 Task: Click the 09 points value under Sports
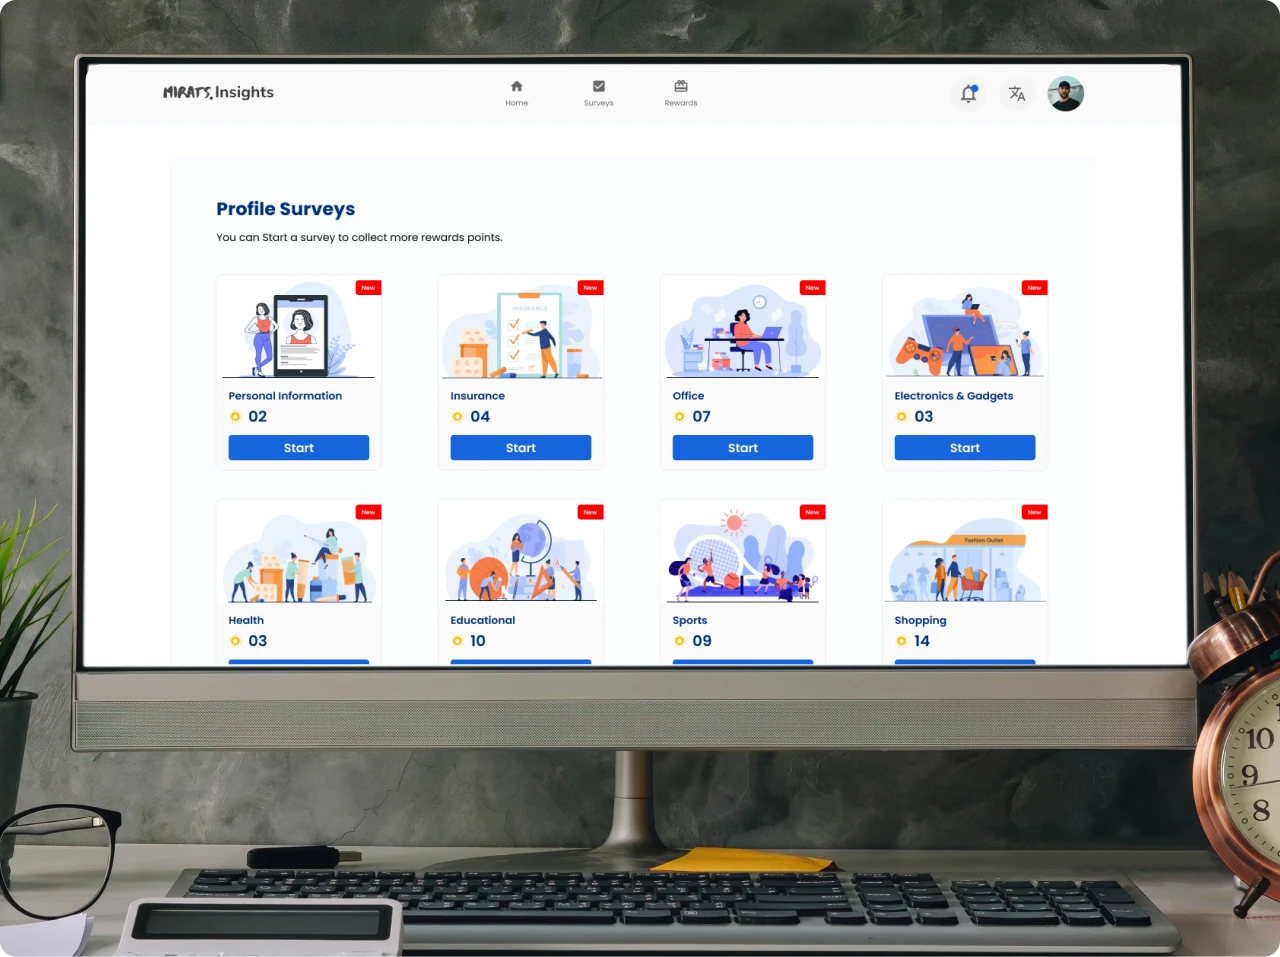coord(702,641)
